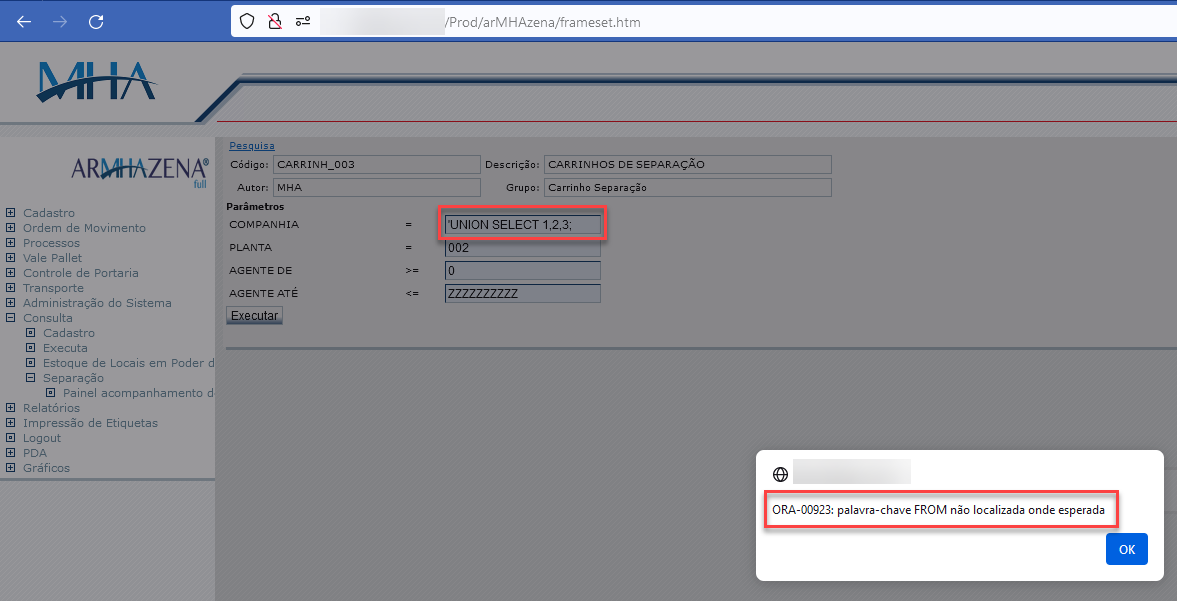Screen dimensions: 1177x601
Task: Expand the Ordem de Movimento node
Action: (x=10, y=228)
